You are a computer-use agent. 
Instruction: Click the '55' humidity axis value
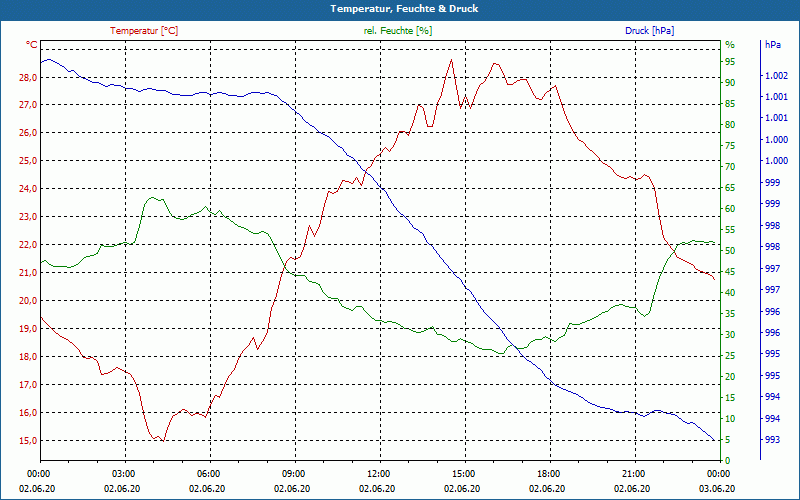pyautogui.click(x=730, y=230)
